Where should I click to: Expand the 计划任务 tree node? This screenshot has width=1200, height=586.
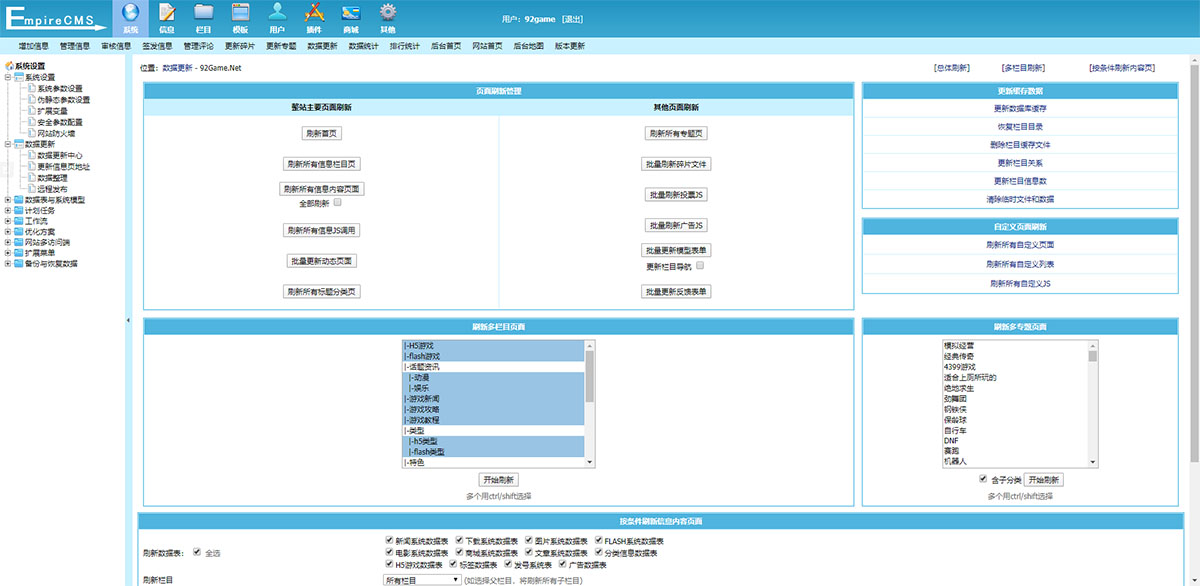click(x=8, y=210)
